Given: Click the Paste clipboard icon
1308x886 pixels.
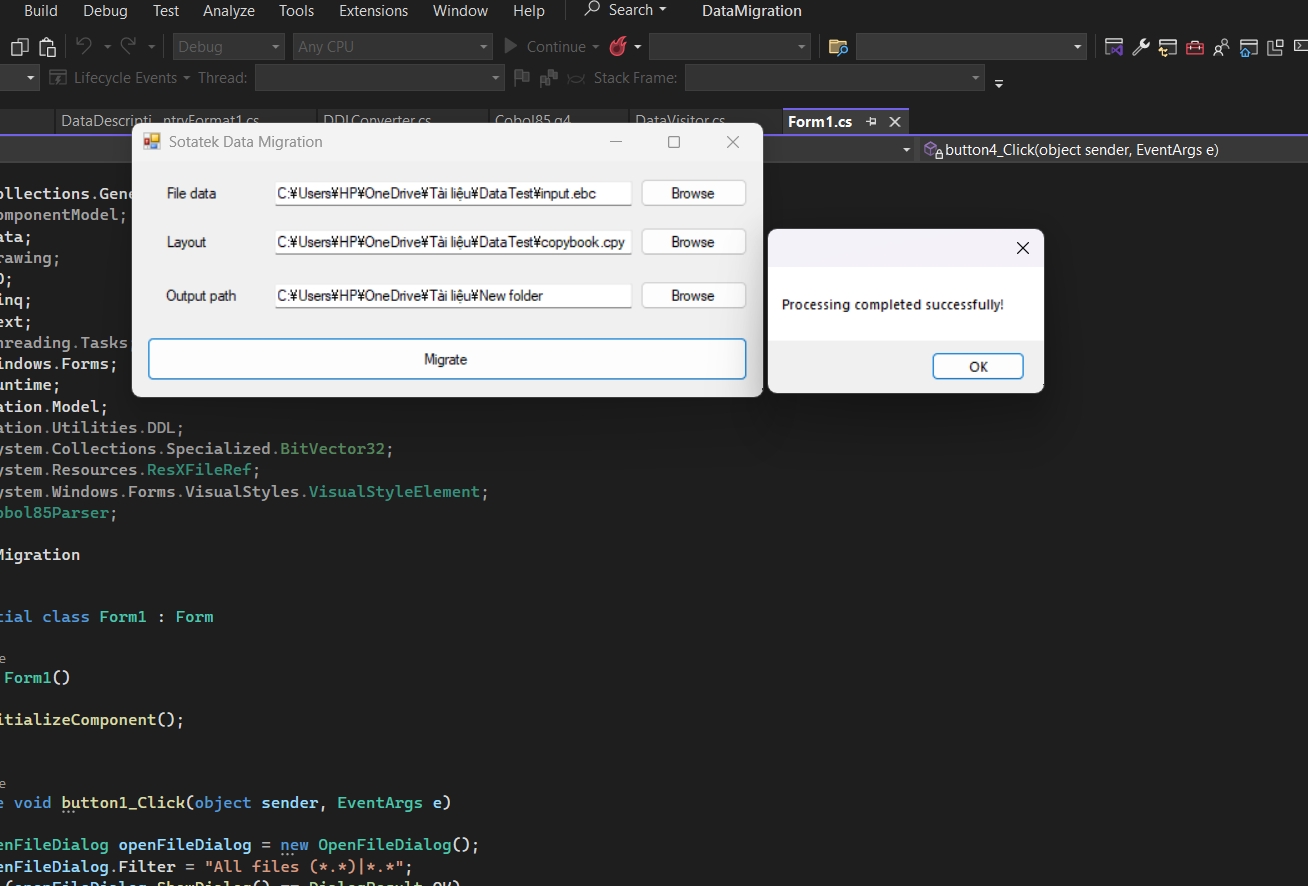Looking at the screenshot, I should pyautogui.click(x=47, y=47).
